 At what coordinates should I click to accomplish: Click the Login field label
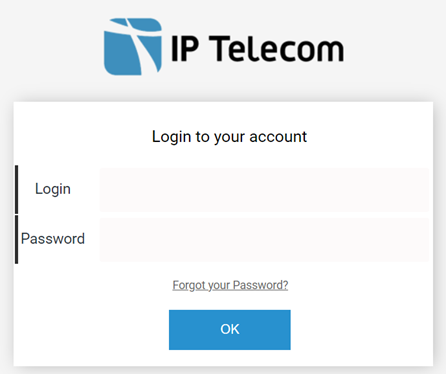coord(53,189)
